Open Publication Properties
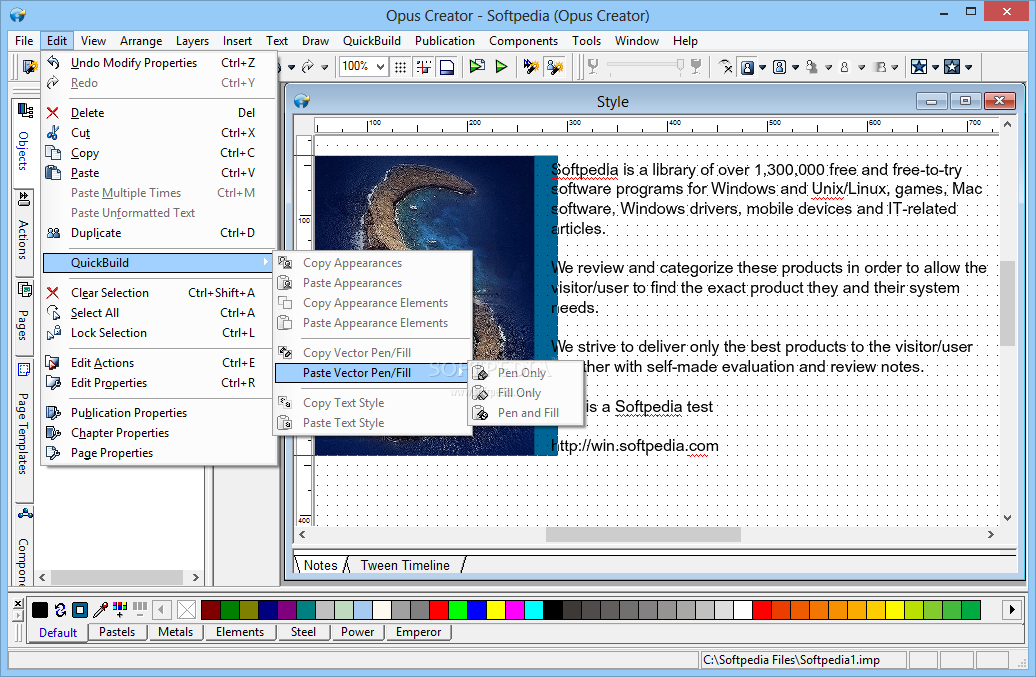Image resolution: width=1036 pixels, height=677 pixels. pyautogui.click(x=158, y=413)
